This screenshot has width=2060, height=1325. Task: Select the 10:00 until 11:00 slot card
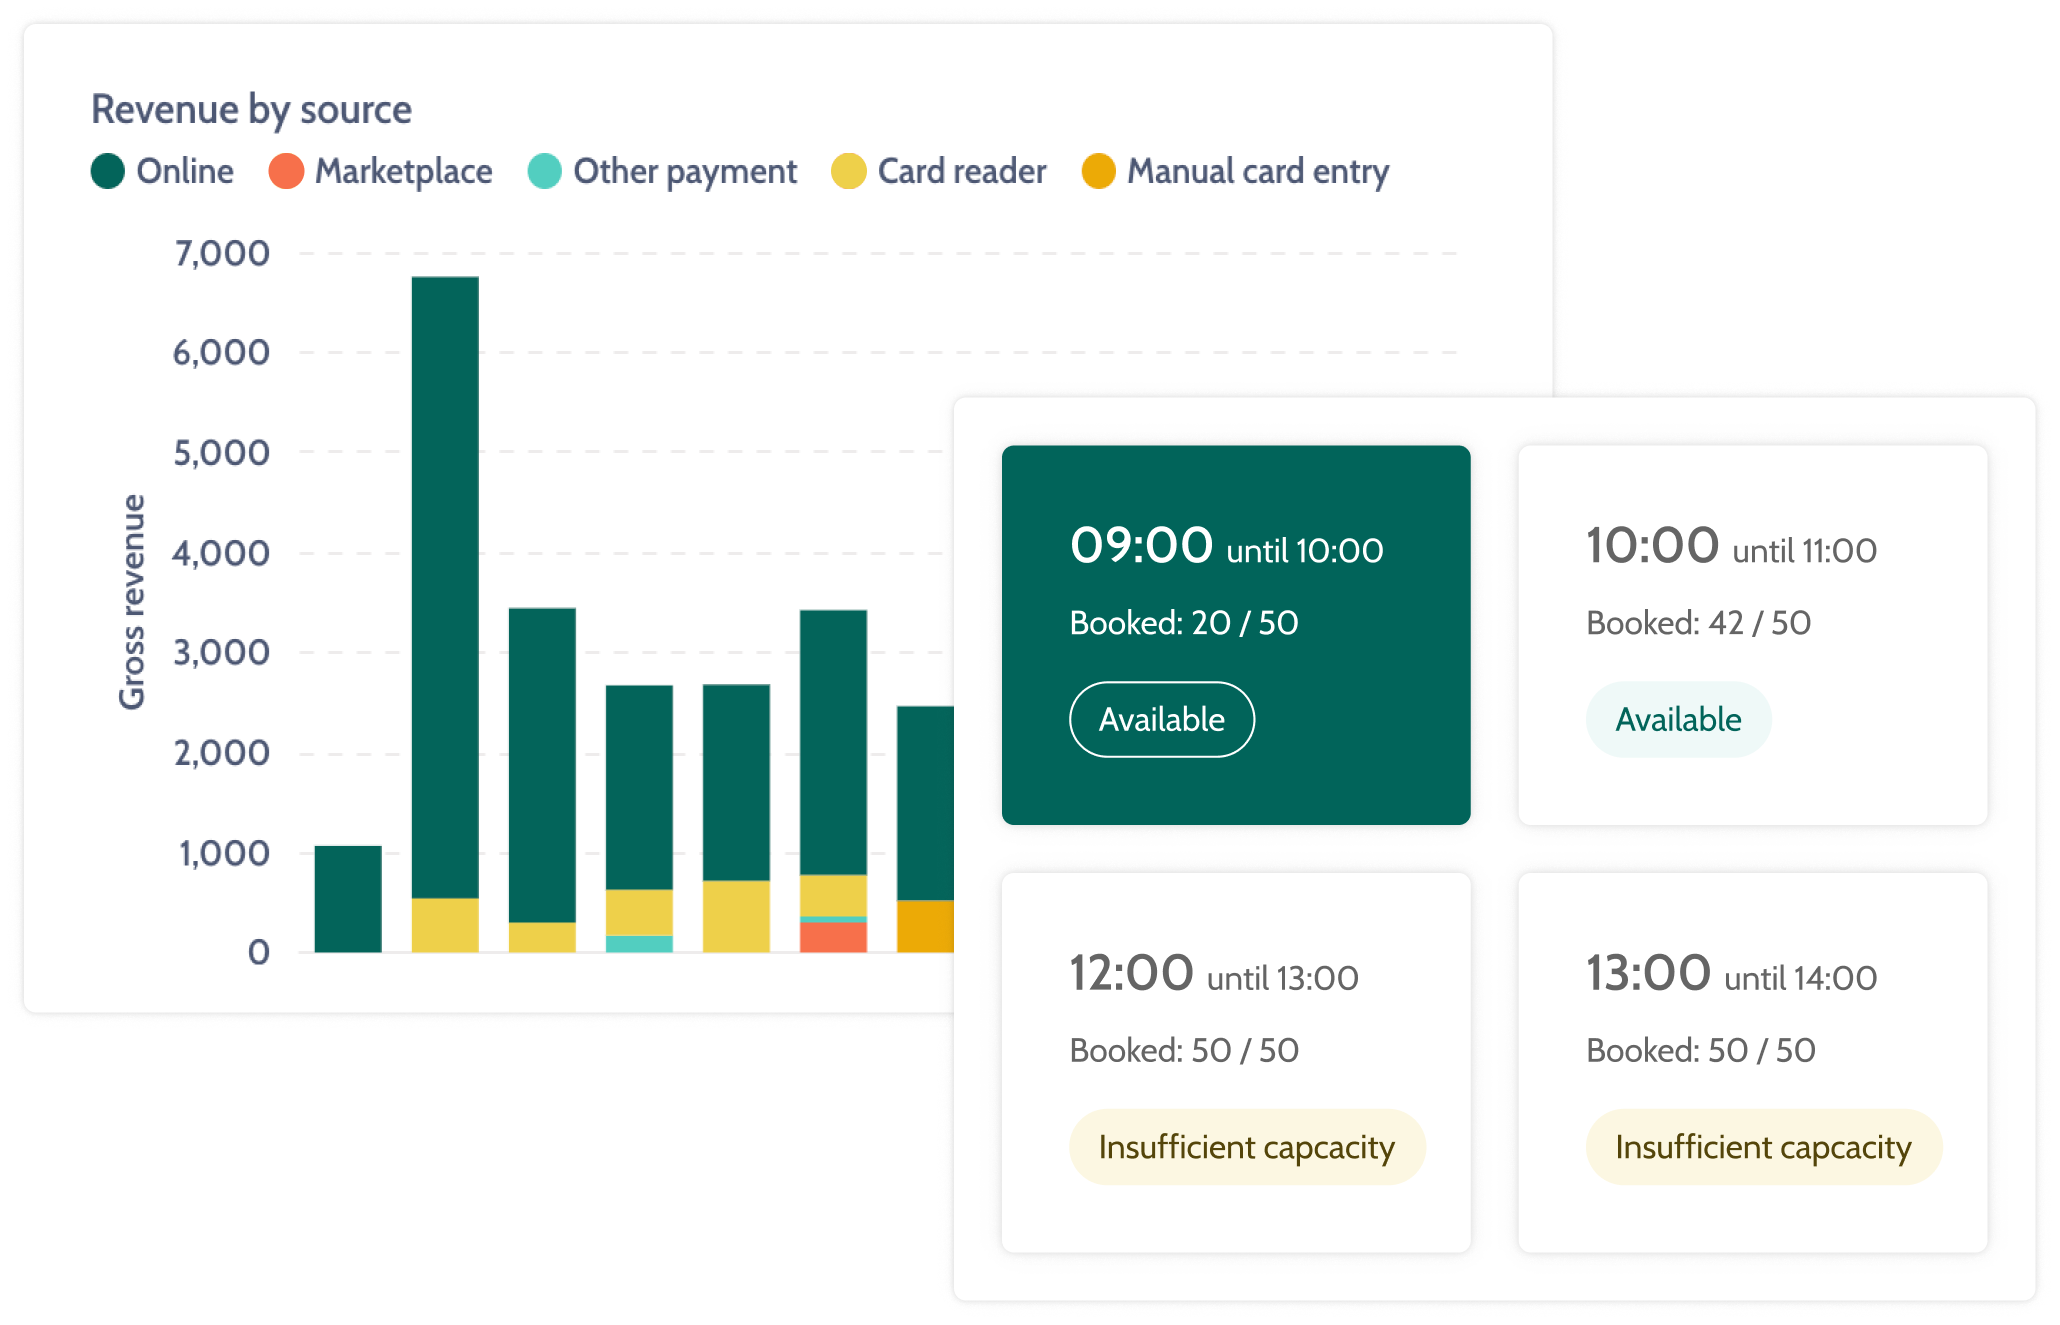(x=1752, y=635)
